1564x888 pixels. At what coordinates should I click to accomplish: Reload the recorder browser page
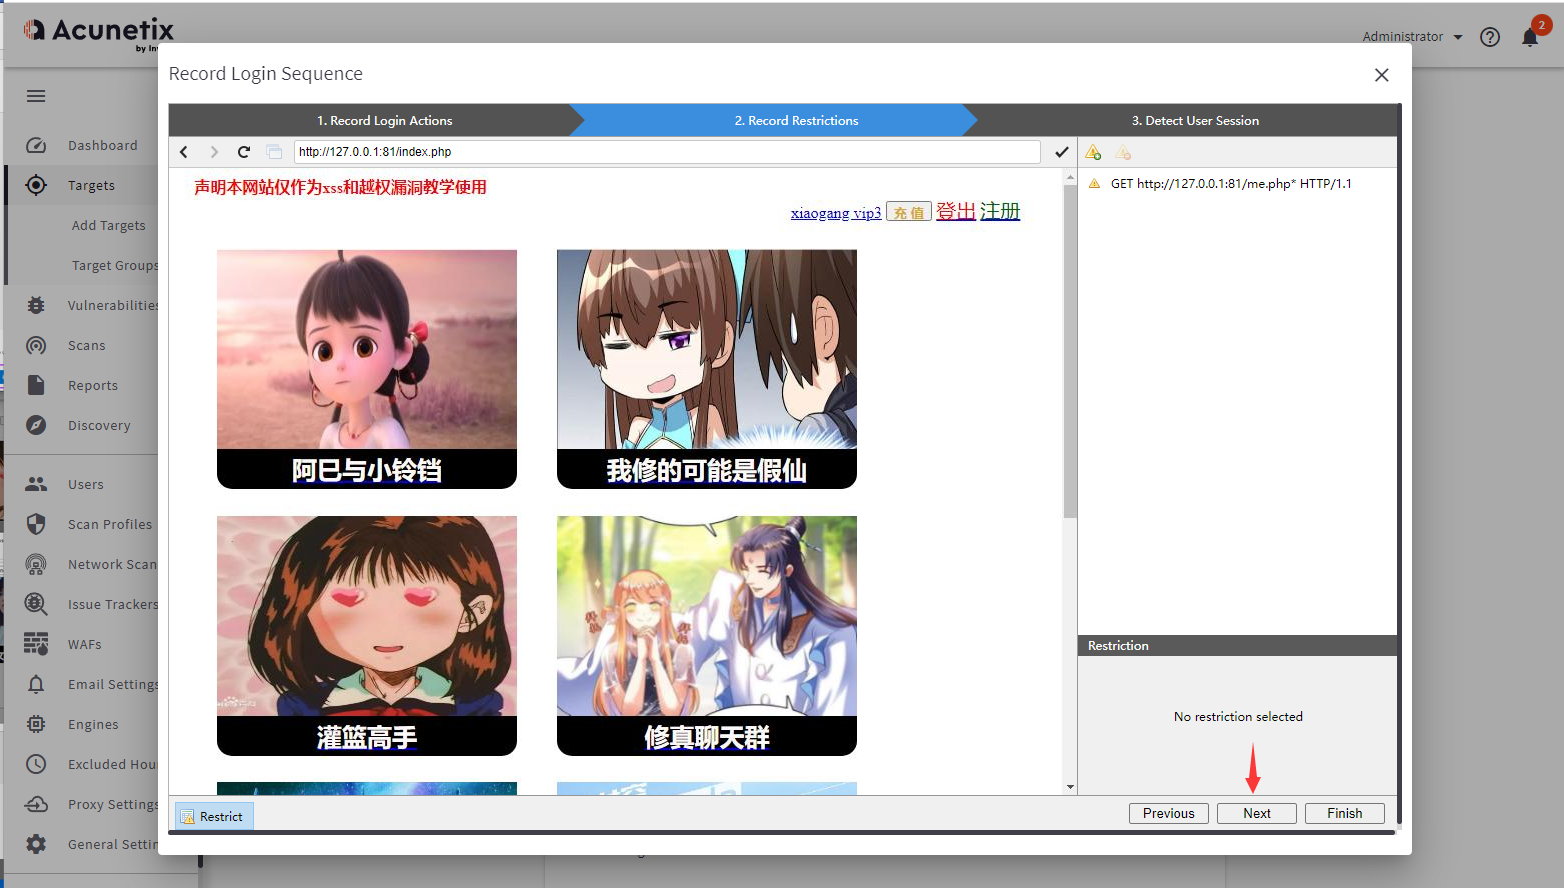(x=243, y=152)
